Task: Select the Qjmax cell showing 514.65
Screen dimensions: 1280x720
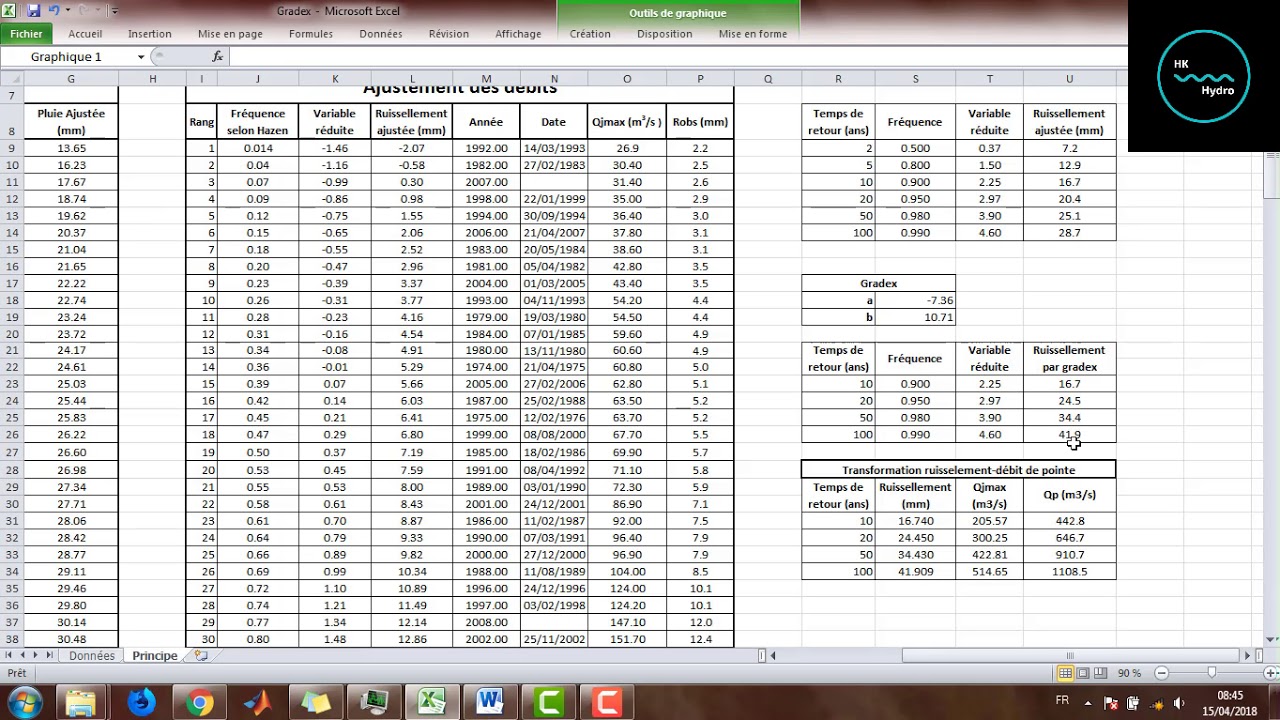Action: [x=989, y=572]
